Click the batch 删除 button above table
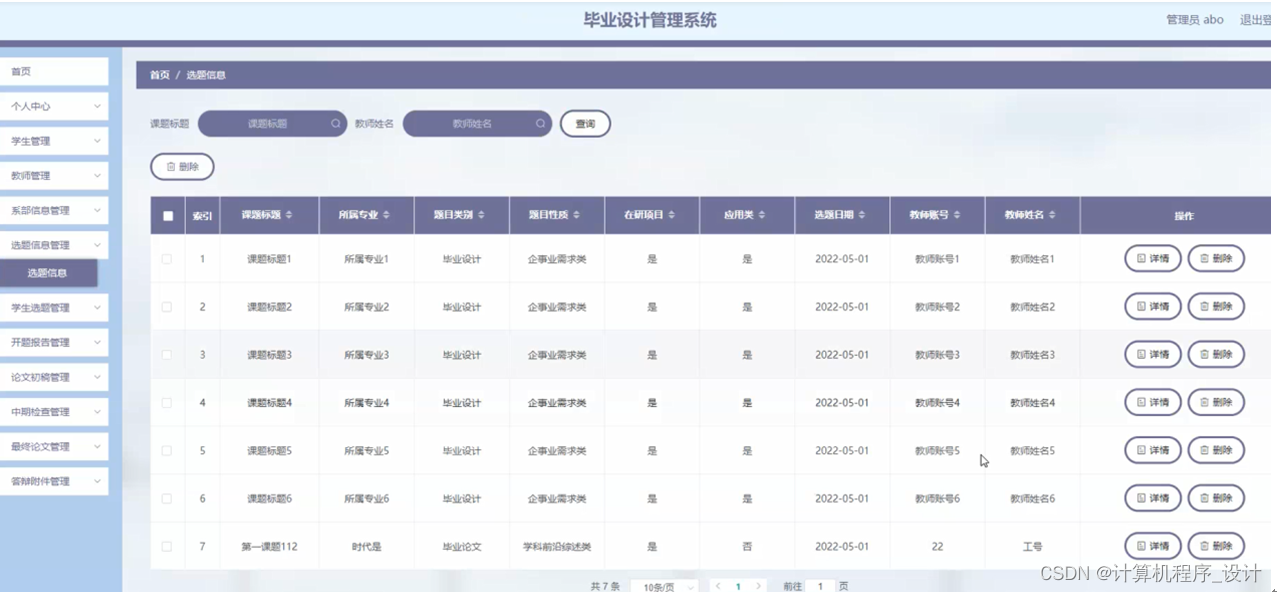This screenshot has width=1277, height=592. point(182,167)
